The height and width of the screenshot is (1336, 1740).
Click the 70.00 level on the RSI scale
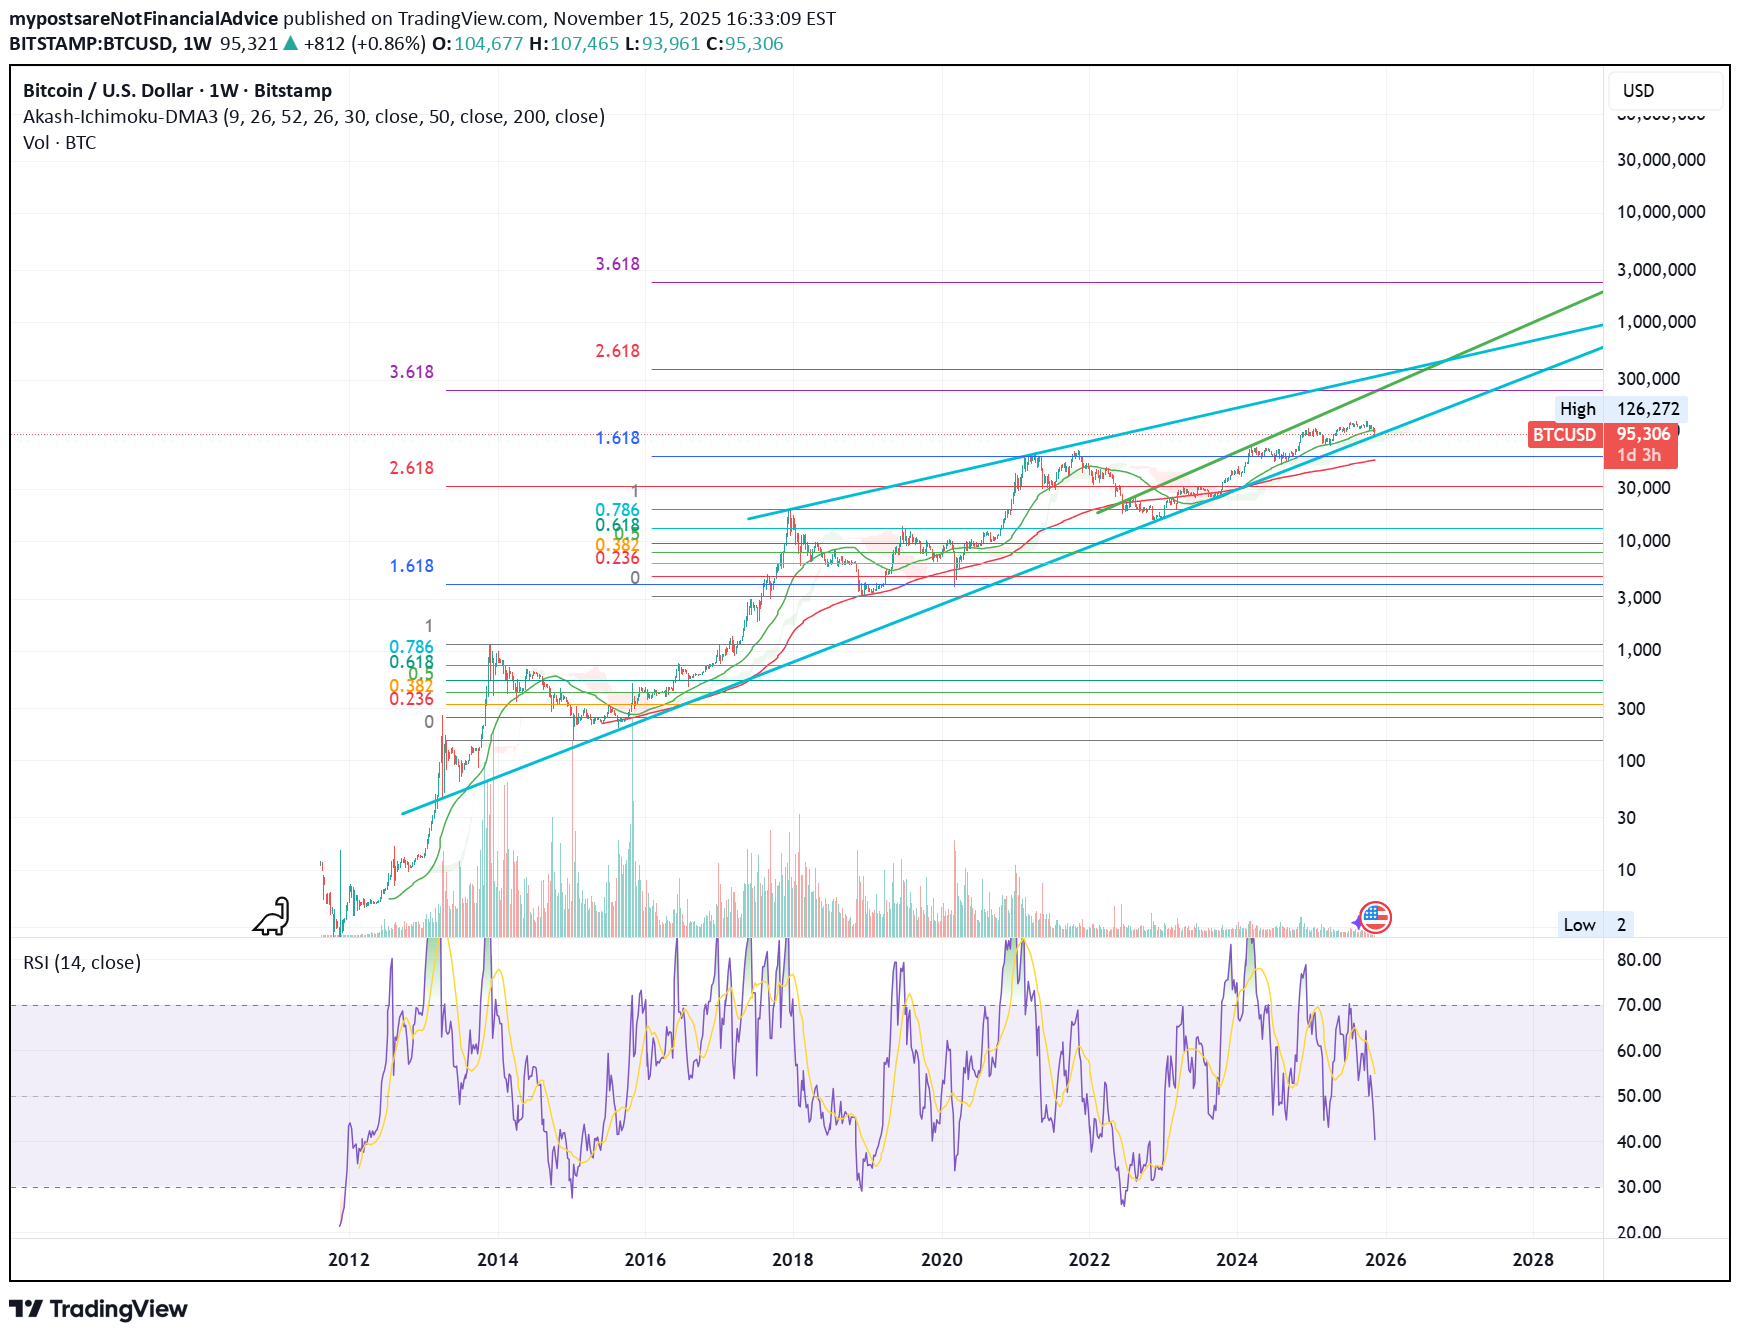1638,1005
